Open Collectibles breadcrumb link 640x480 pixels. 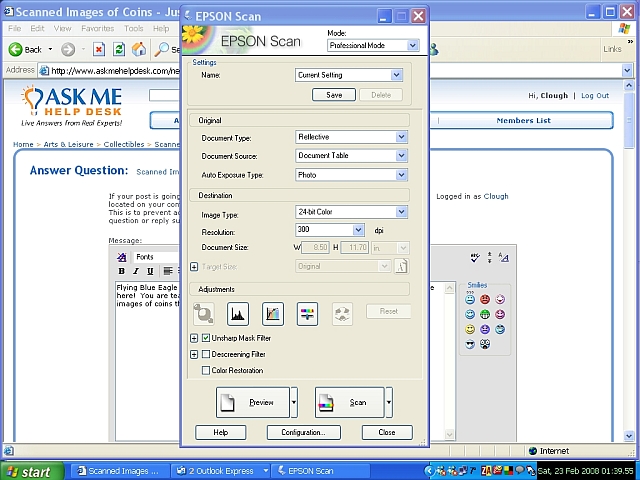[124, 144]
